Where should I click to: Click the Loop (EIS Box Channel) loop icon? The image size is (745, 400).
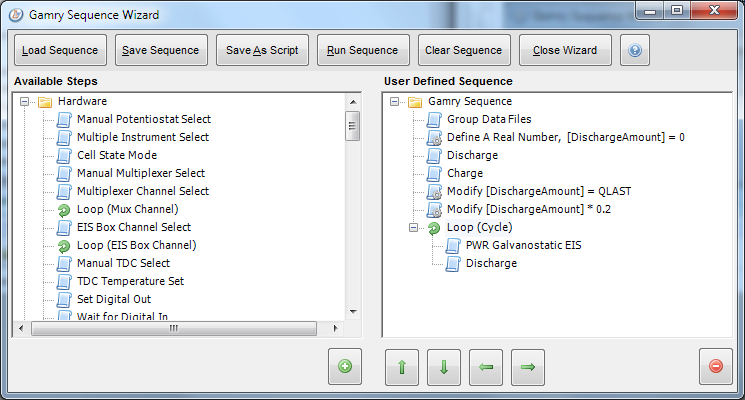[64, 246]
